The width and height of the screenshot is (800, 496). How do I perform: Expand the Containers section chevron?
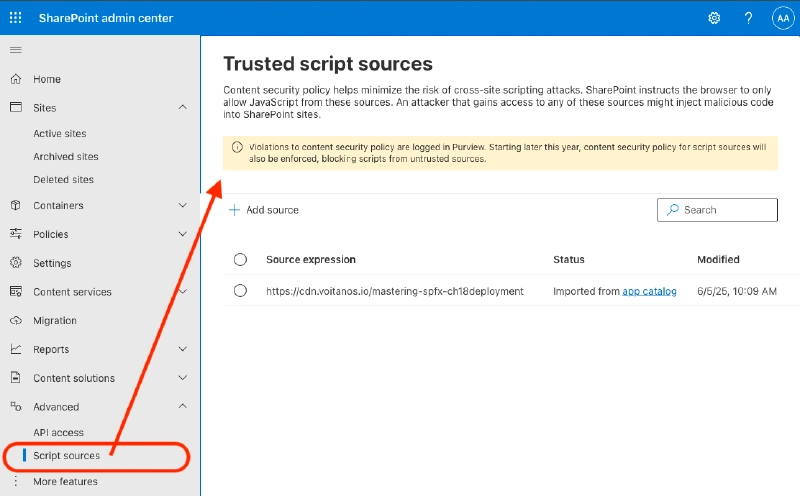(183, 205)
